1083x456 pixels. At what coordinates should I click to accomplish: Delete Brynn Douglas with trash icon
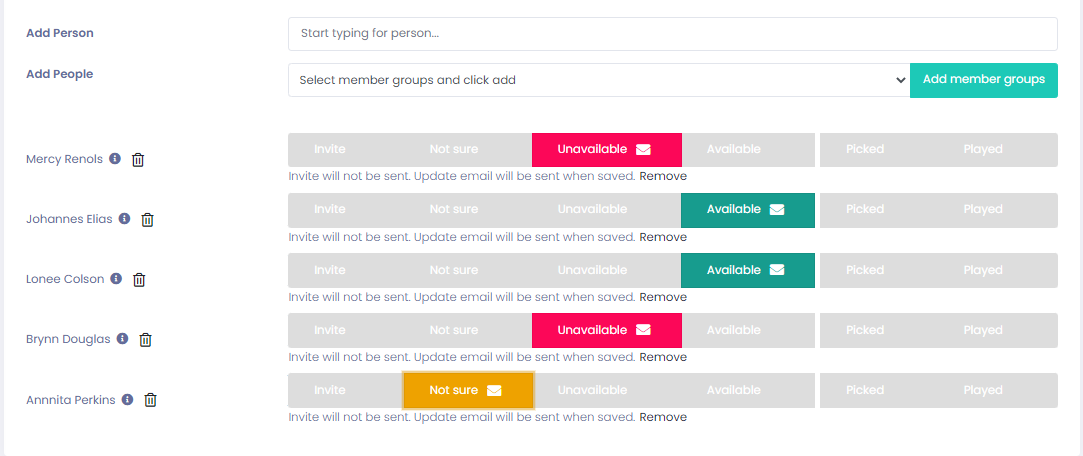(145, 340)
